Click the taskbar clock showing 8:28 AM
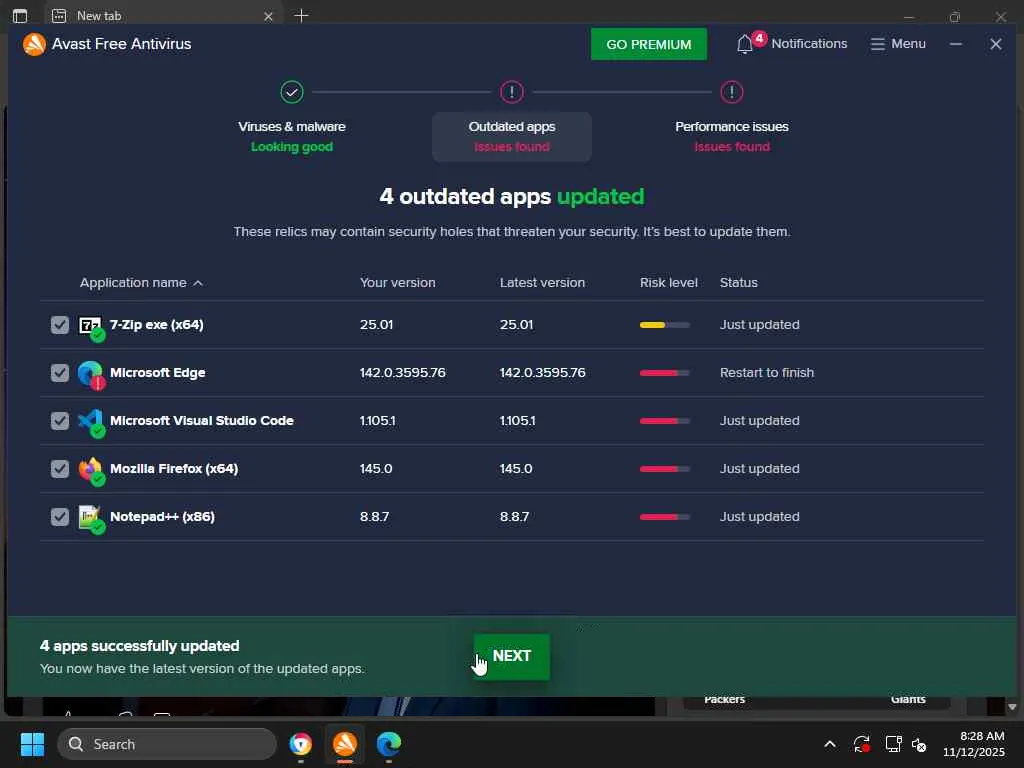The width and height of the screenshot is (1024, 768). [x=973, y=744]
